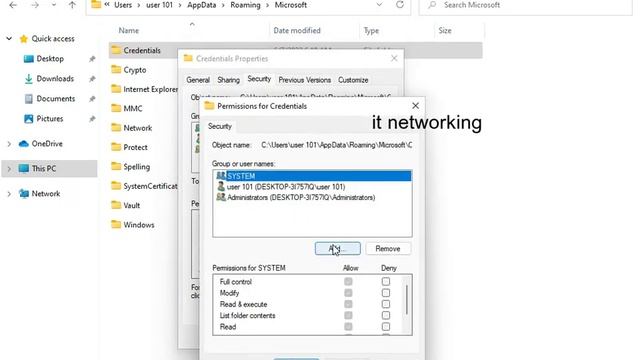Switch to General tab in Credentials Properties
This screenshot has width=640, height=360.
198,80
